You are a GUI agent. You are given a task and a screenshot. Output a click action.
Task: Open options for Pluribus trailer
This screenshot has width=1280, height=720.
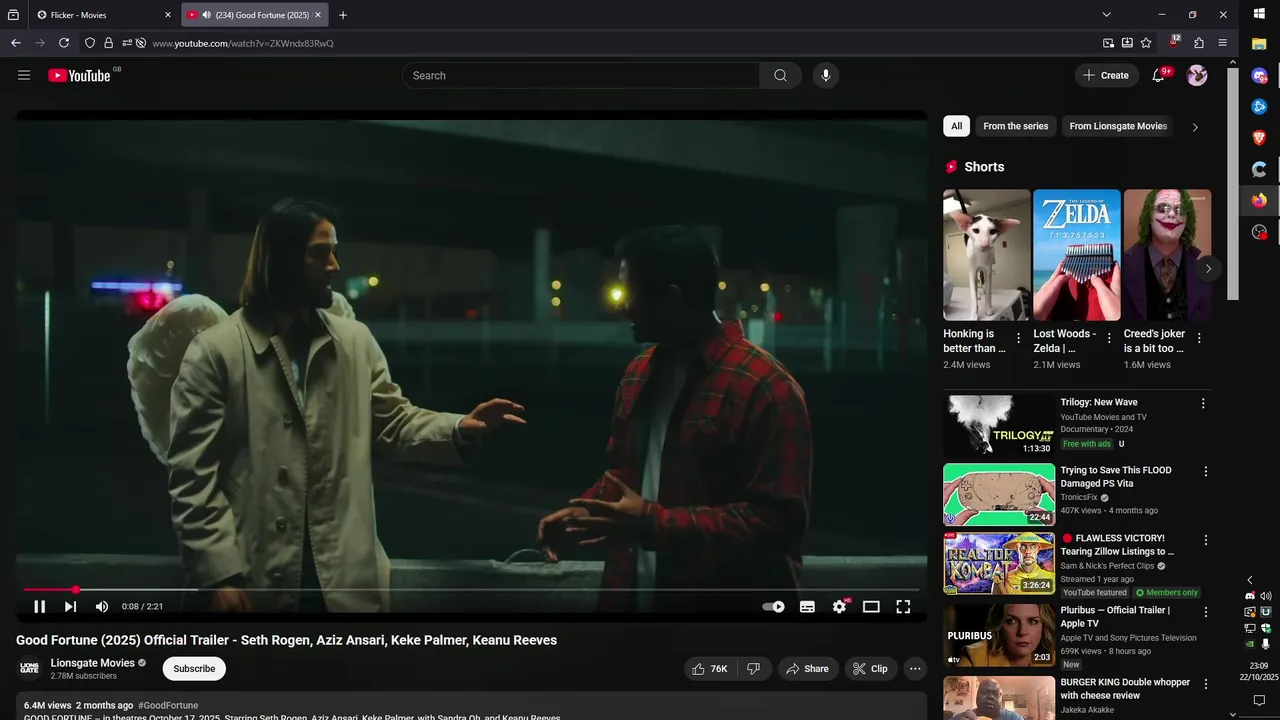tap(1206, 611)
